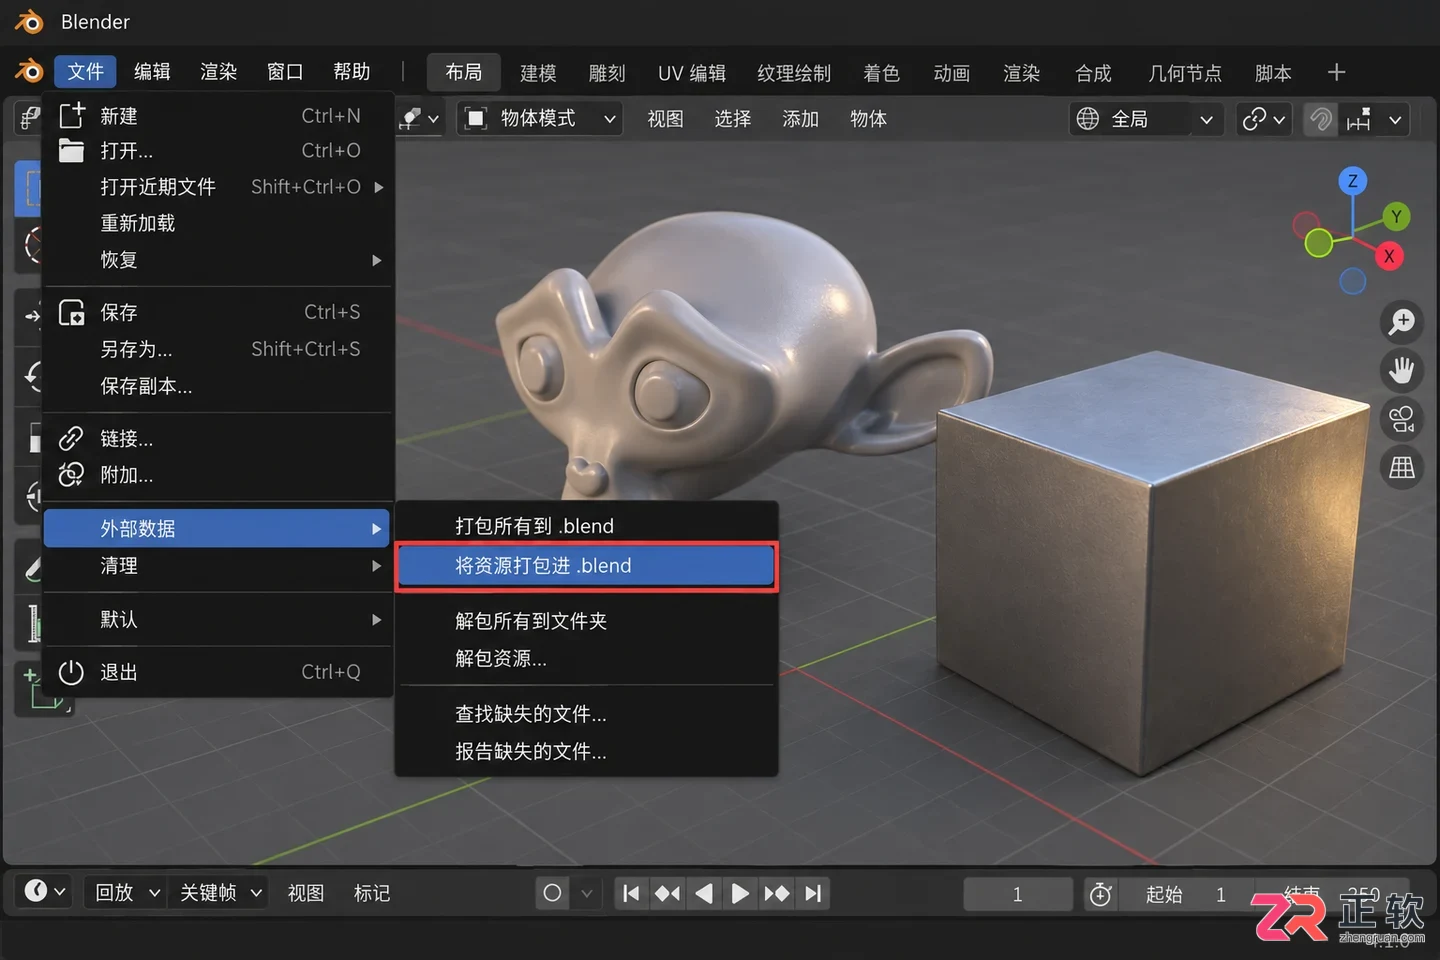Choose 保存 from the file menu

[218, 313]
